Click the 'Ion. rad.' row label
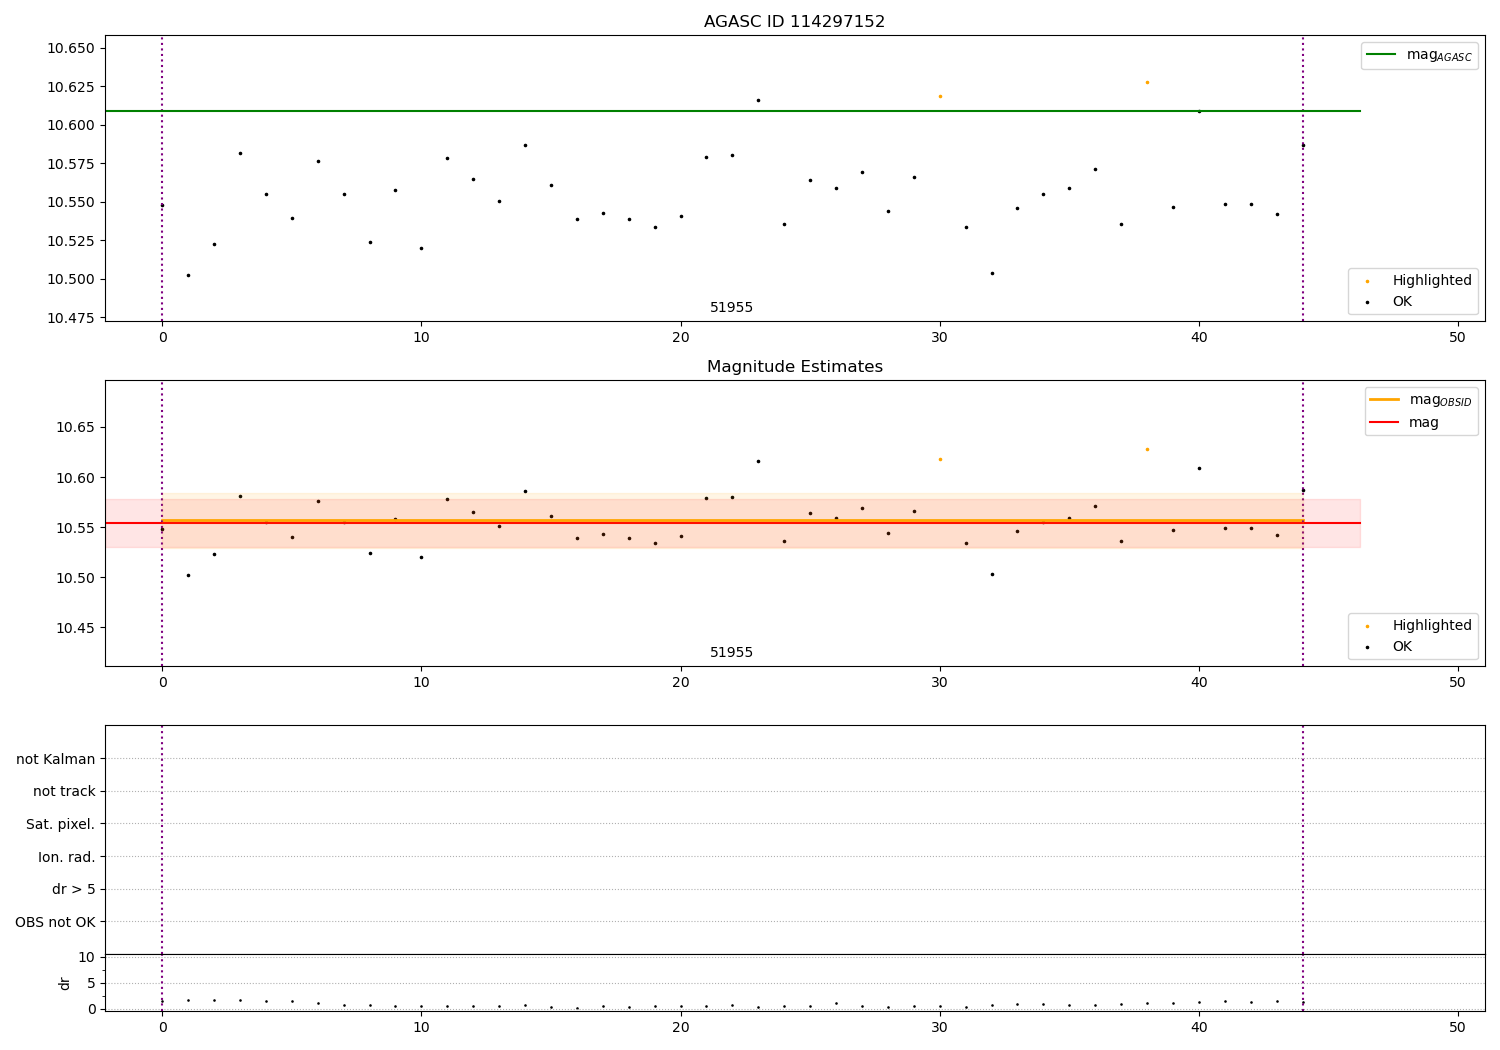This screenshot has width=1500, height=1050. click(67, 857)
